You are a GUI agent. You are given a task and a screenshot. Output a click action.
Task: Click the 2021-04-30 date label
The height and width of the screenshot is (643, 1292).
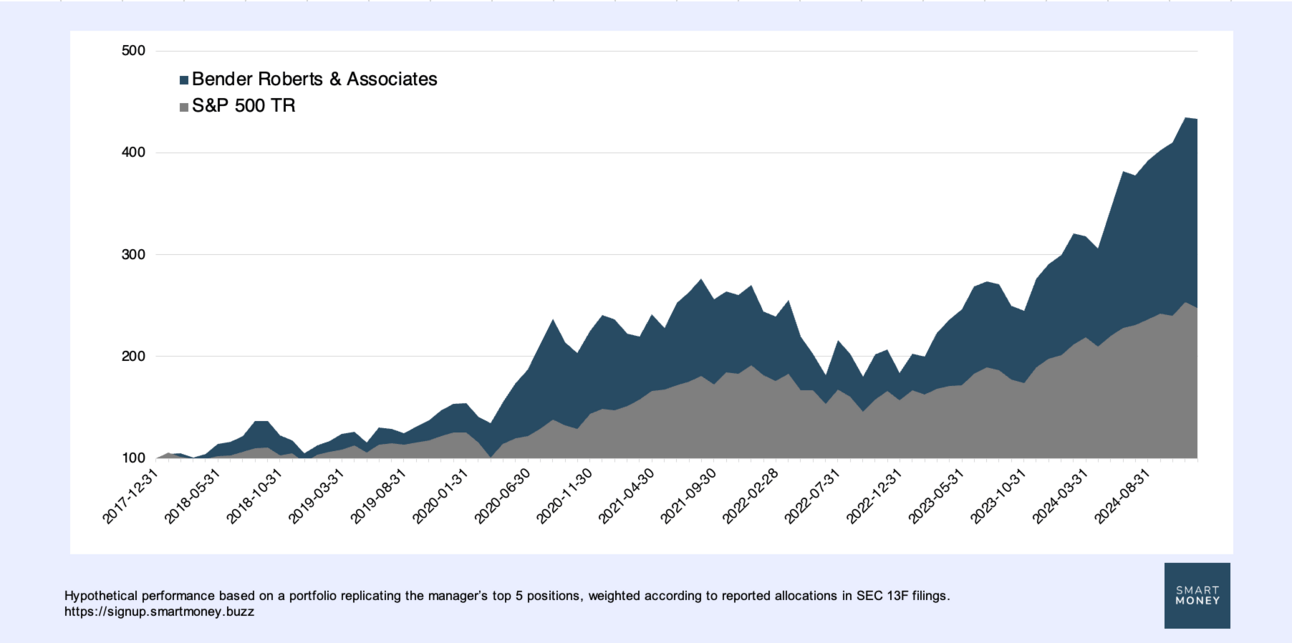coord(626,495)
